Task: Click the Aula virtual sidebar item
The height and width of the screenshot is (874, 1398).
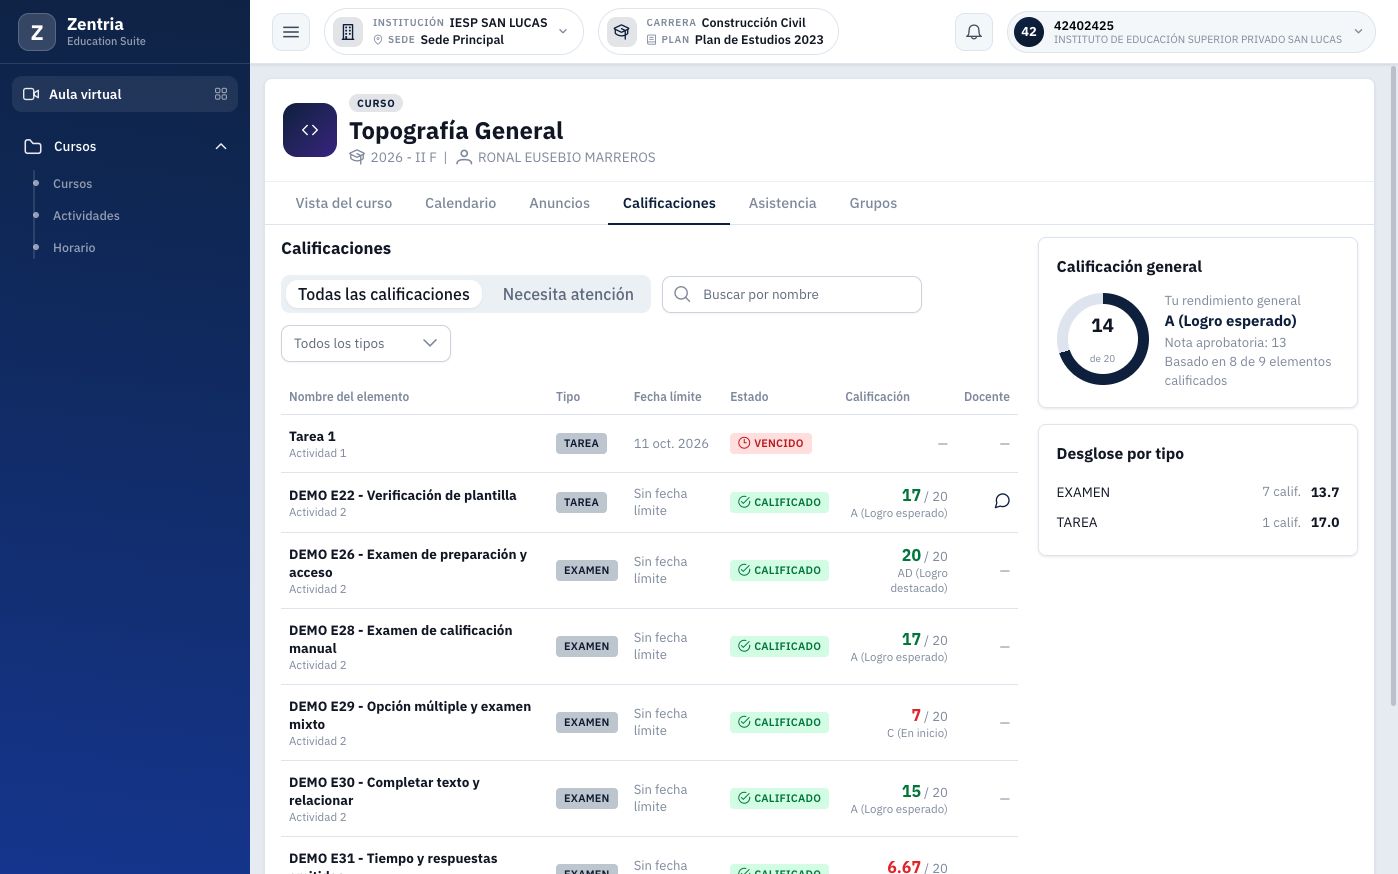Action: click(x=125, y=94)
